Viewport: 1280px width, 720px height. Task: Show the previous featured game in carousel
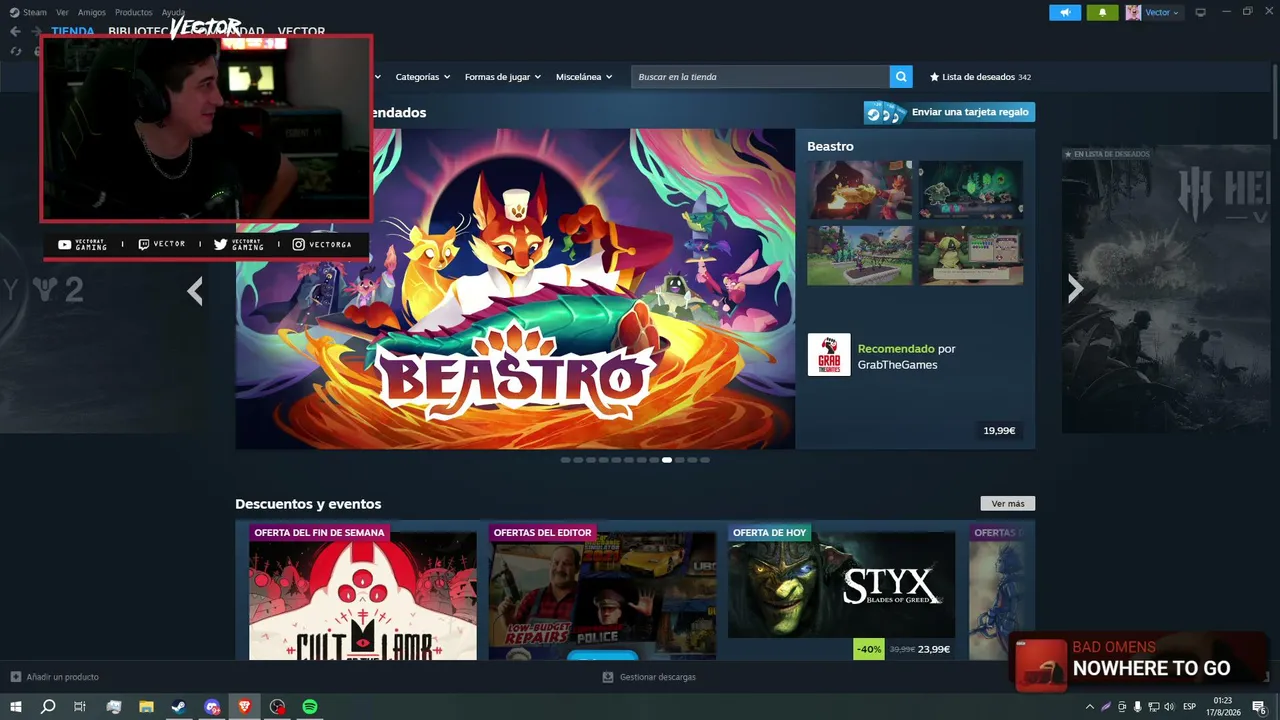coord(195,290)
